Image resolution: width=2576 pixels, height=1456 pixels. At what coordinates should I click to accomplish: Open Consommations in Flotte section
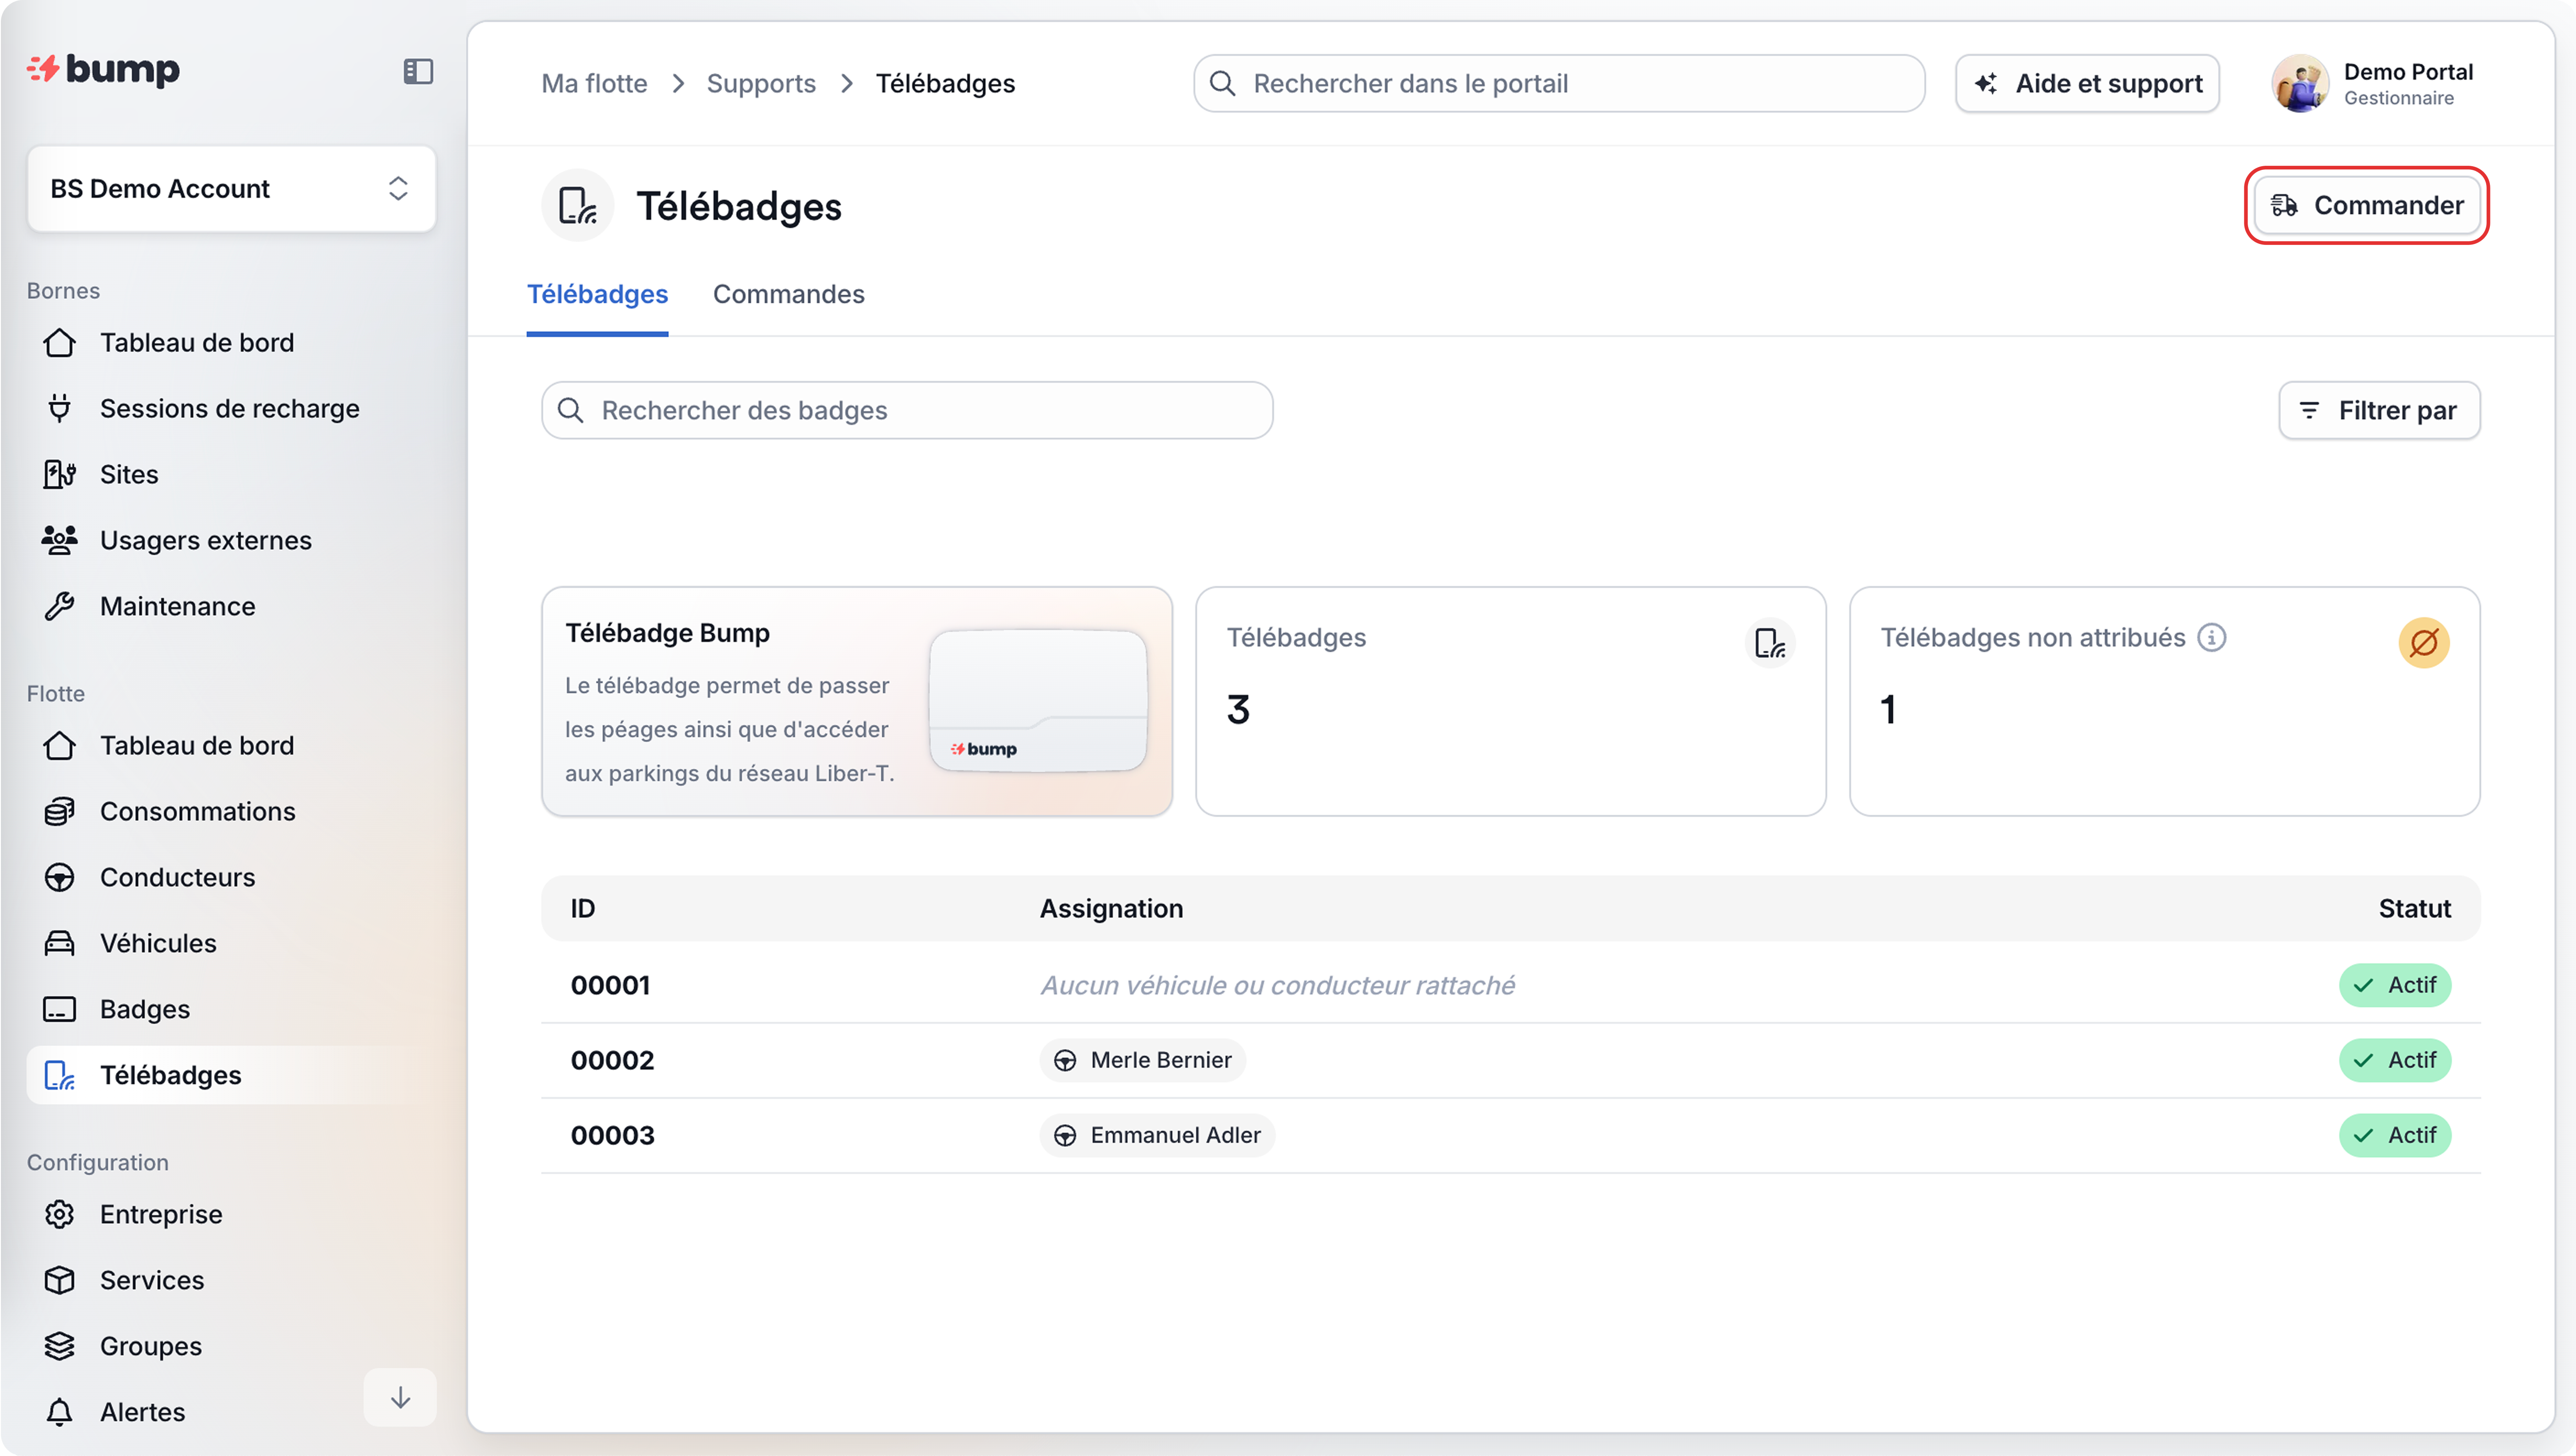pos(197,812)
